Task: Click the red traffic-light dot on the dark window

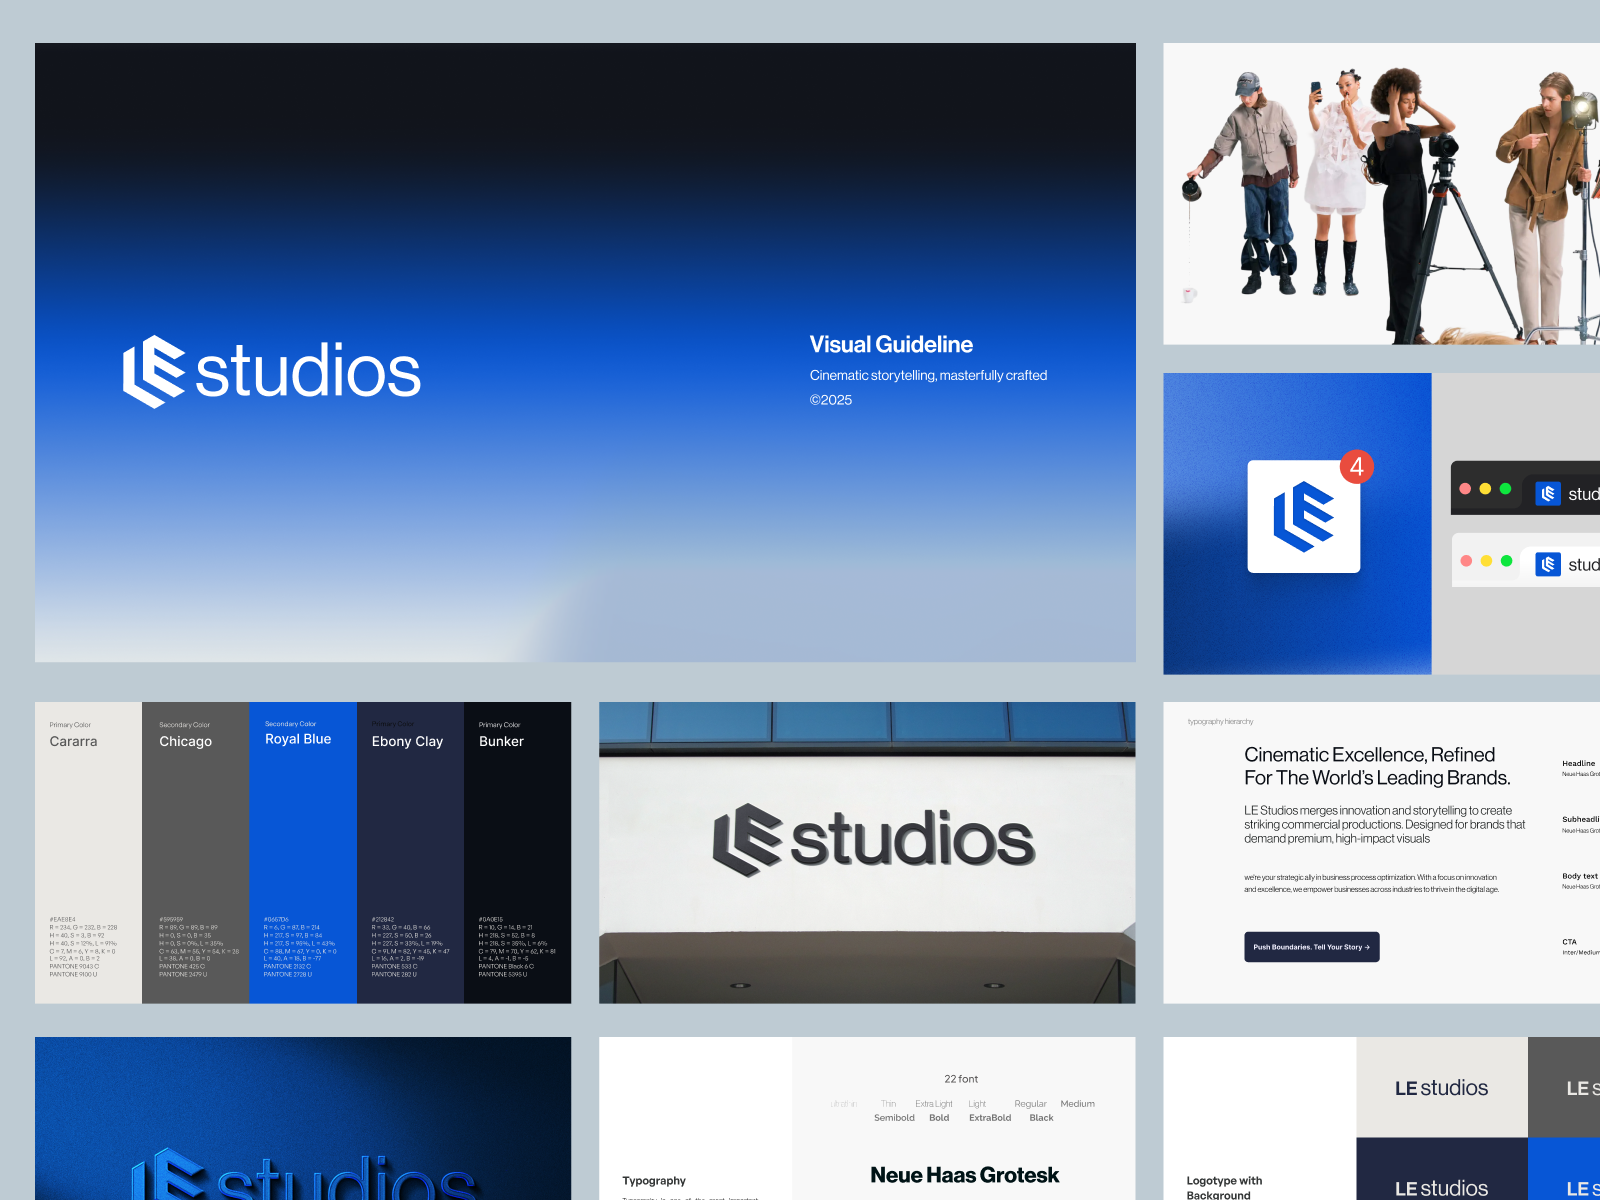Action: coord(1465,489)
